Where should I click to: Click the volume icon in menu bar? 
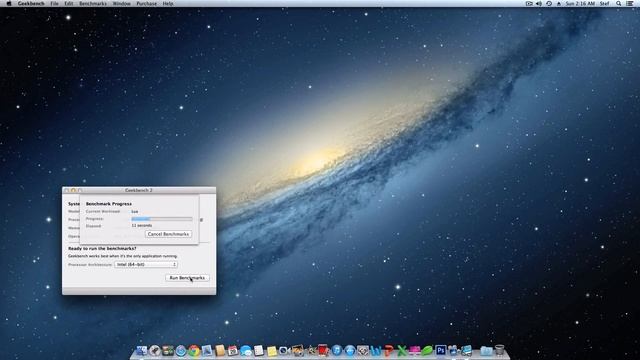[539, 3]
